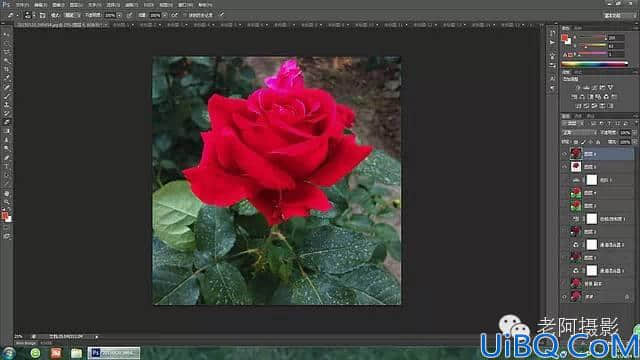Open the eraser Mode dropdown
Screen dimensions: 640x360
point(72,15)
